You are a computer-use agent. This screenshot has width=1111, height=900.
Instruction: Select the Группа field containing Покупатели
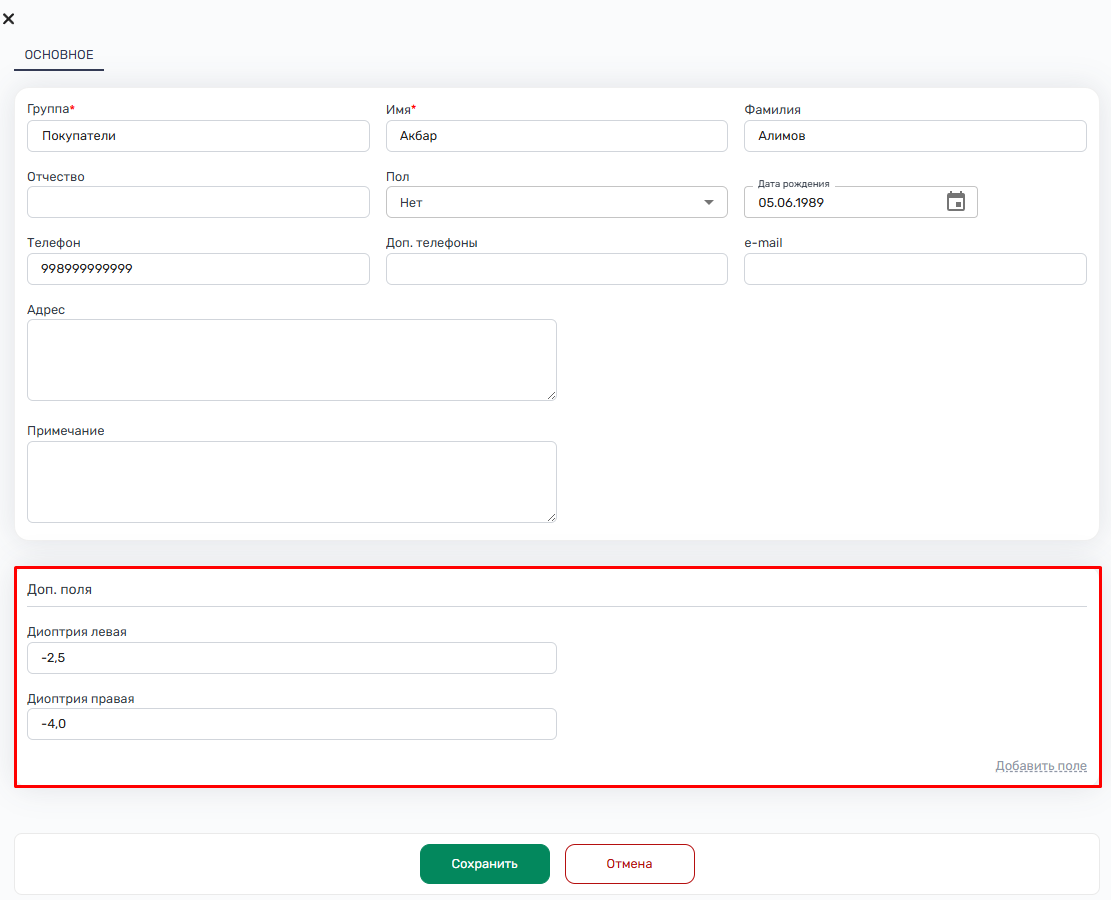click(198, 136)
